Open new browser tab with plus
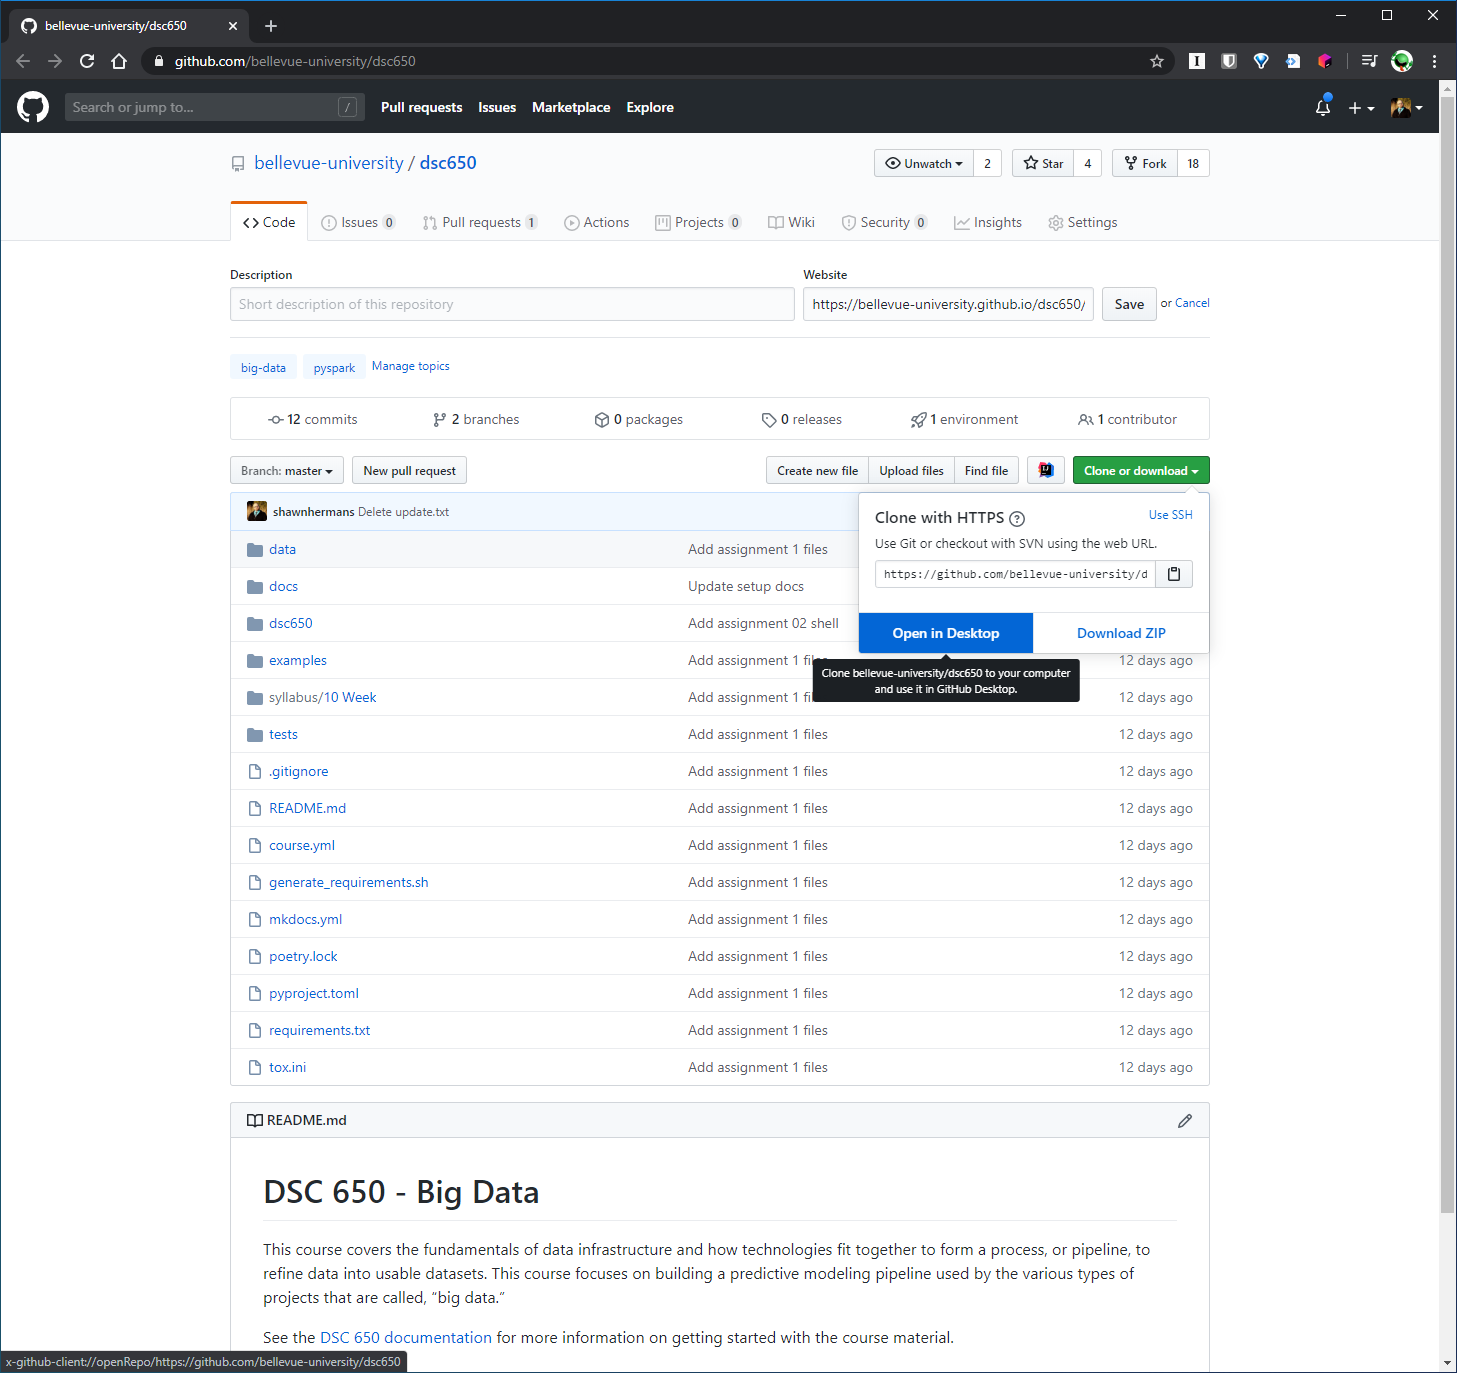The height and width of the screenshot is (1373, 1457). 271,26
